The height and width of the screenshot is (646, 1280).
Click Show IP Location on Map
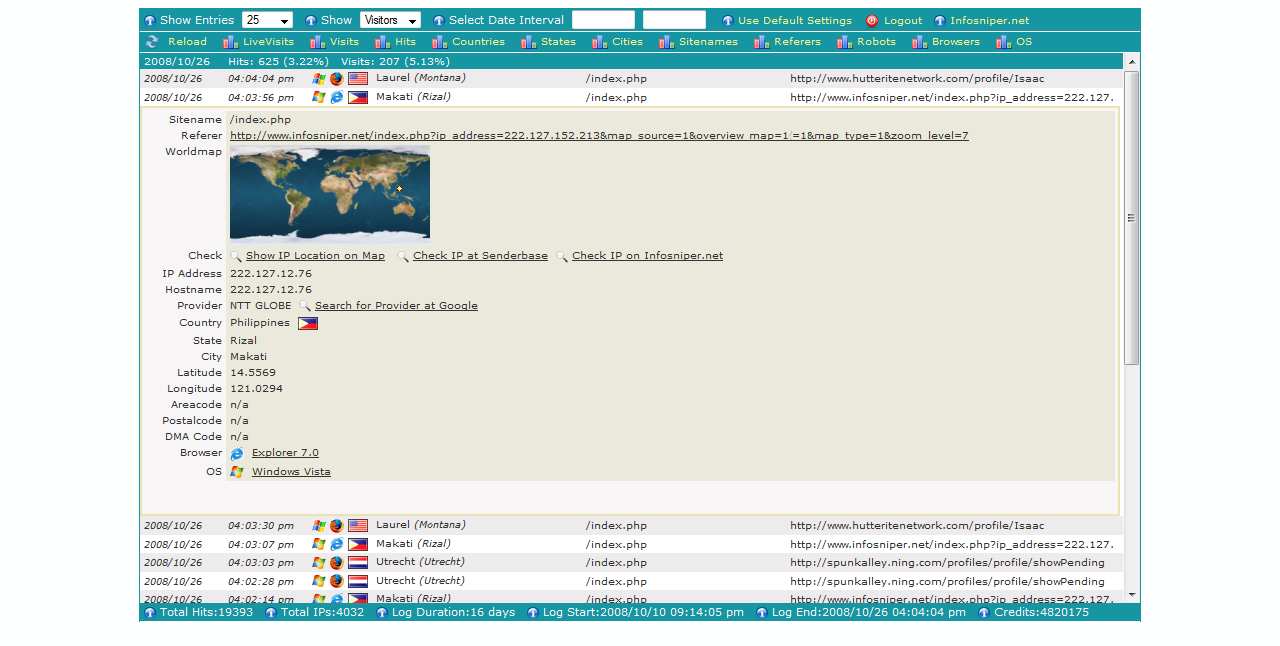[315, 256]
